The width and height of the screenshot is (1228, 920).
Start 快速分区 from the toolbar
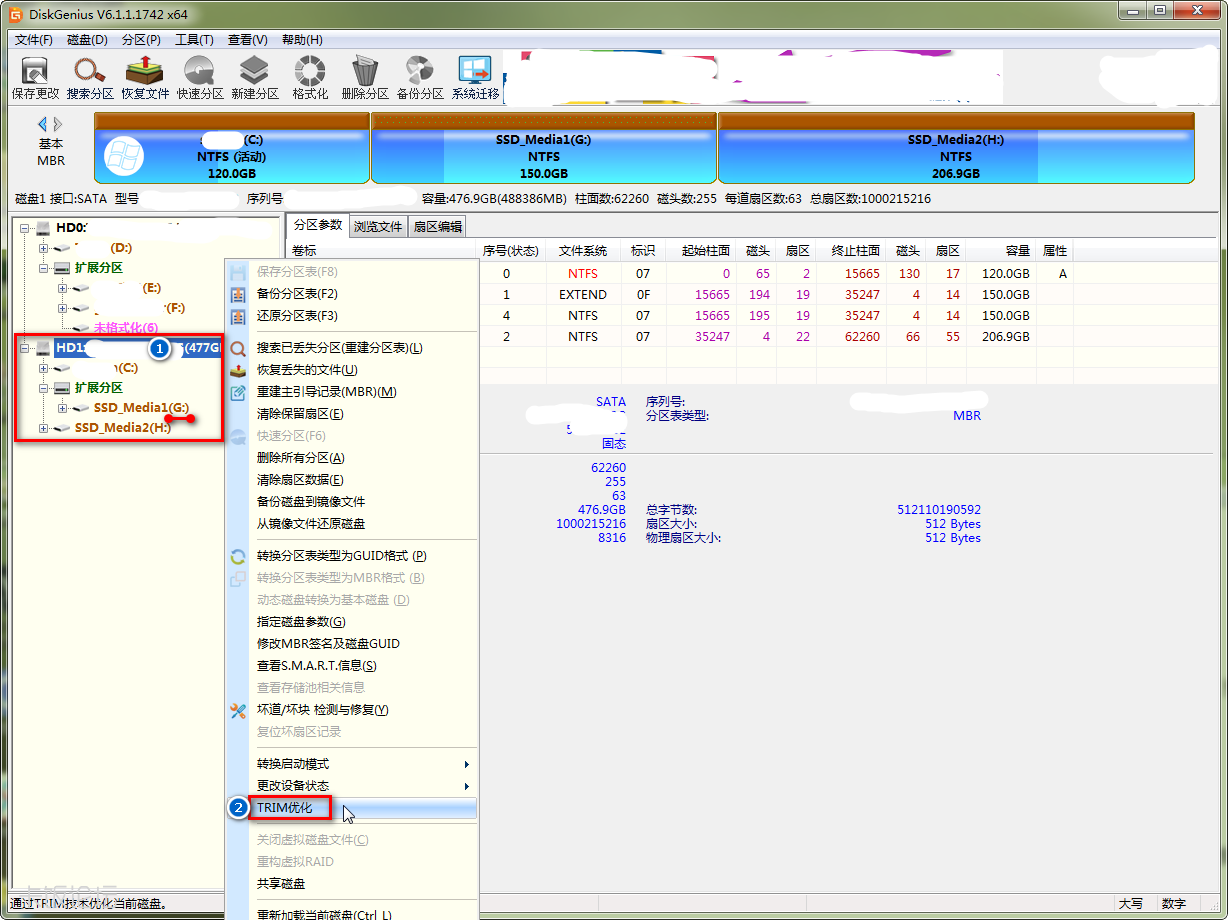(200, 78)
